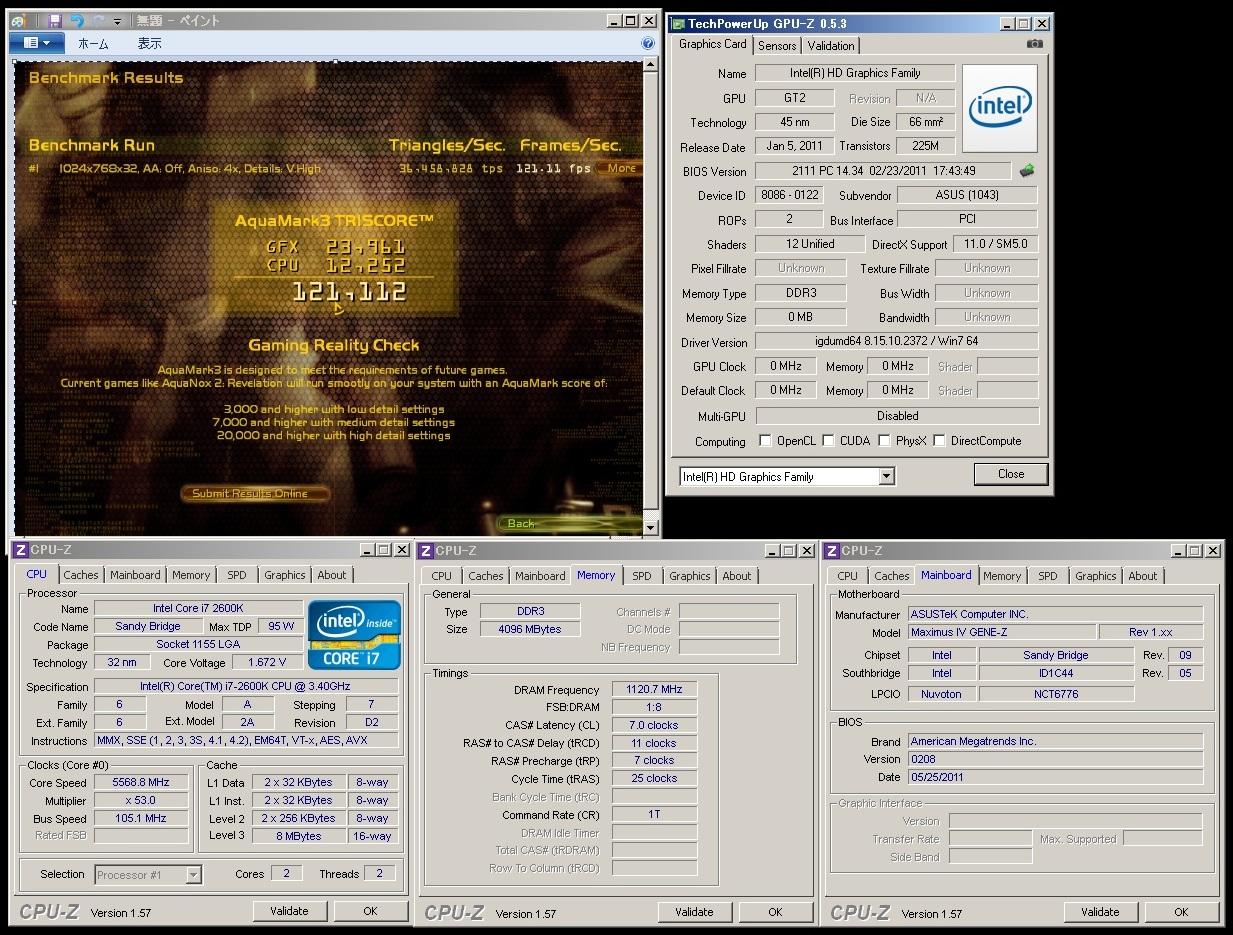Click the Paint application icon in title bar
This screenshot has width=1233, height=935.
[x=19, y=20]
